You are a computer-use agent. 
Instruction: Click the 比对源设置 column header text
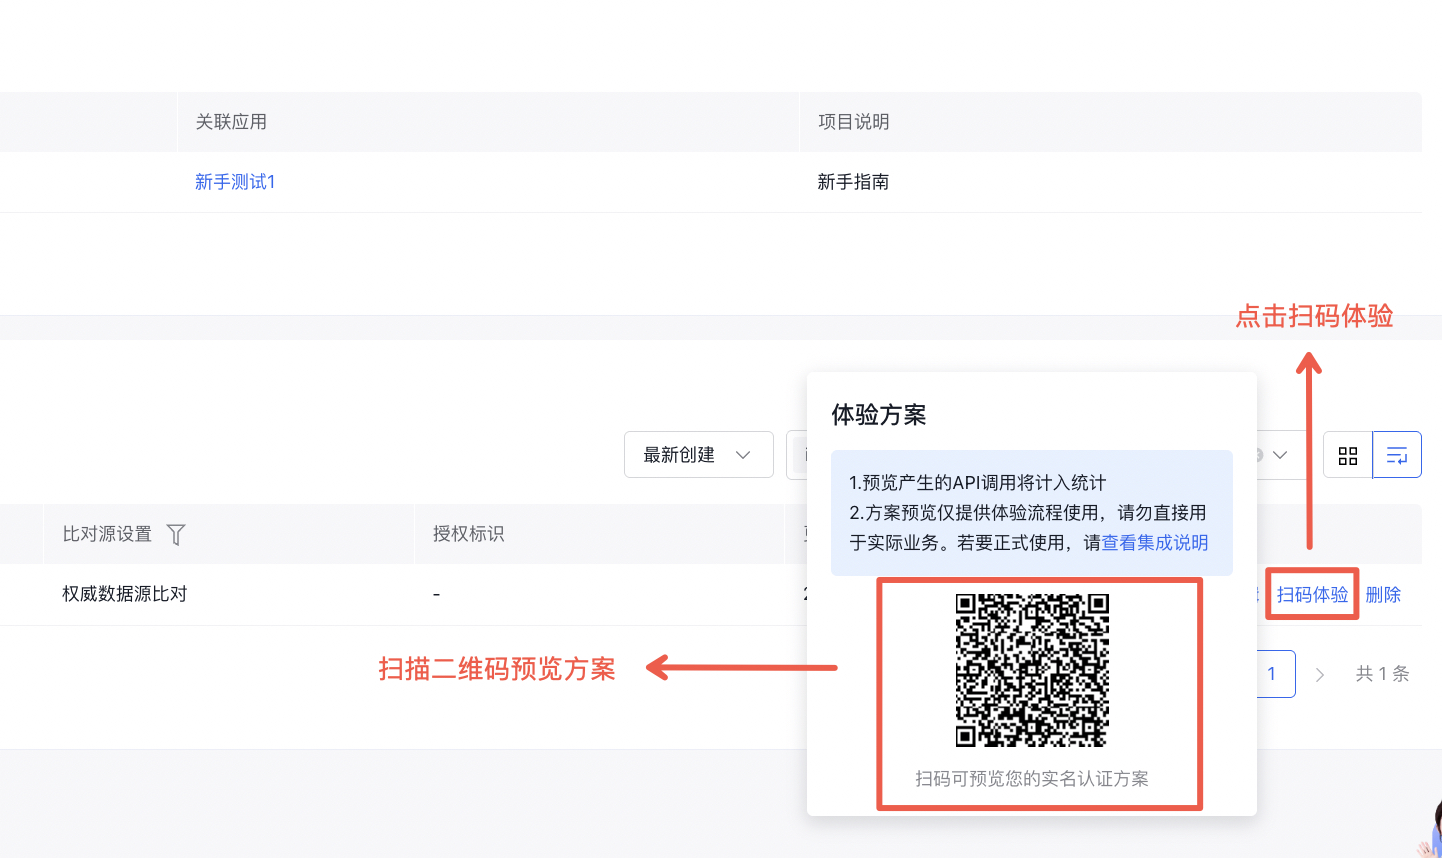(107, 534)
